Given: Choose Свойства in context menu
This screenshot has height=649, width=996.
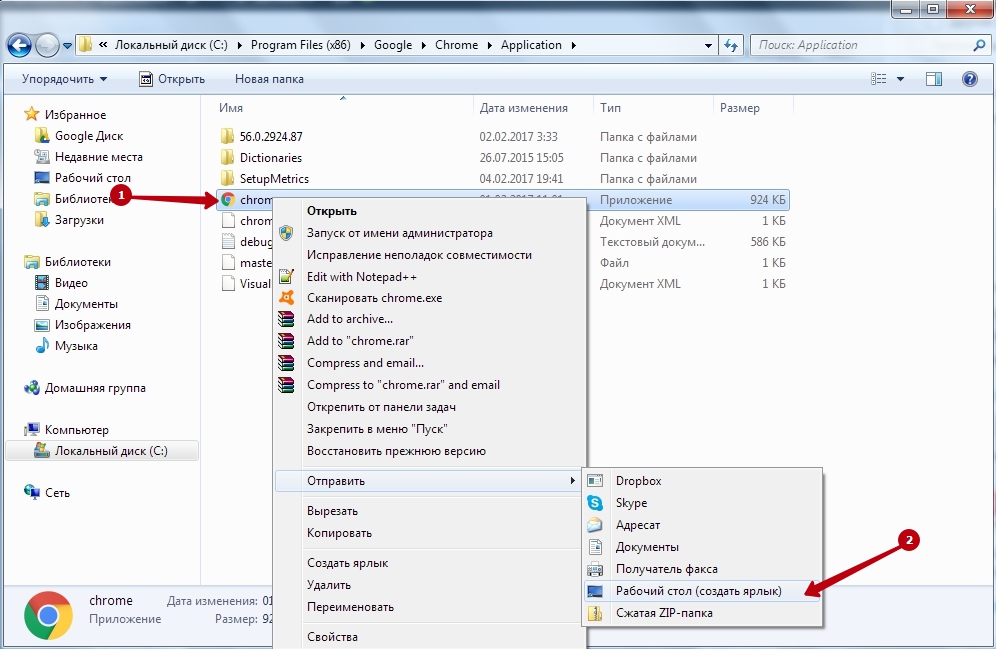Looking at the screenshot, I should point(430,636).
